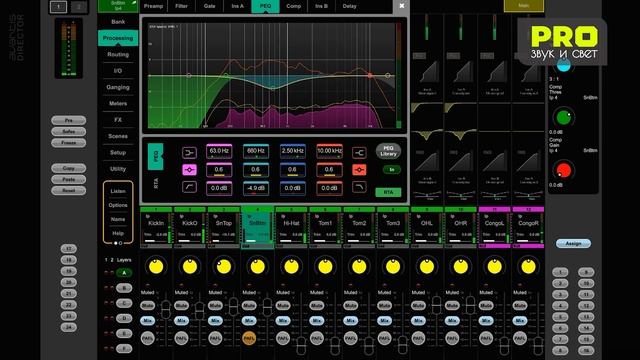
Task: Select the HF band top filter shape icon
Action: [359, 152]
